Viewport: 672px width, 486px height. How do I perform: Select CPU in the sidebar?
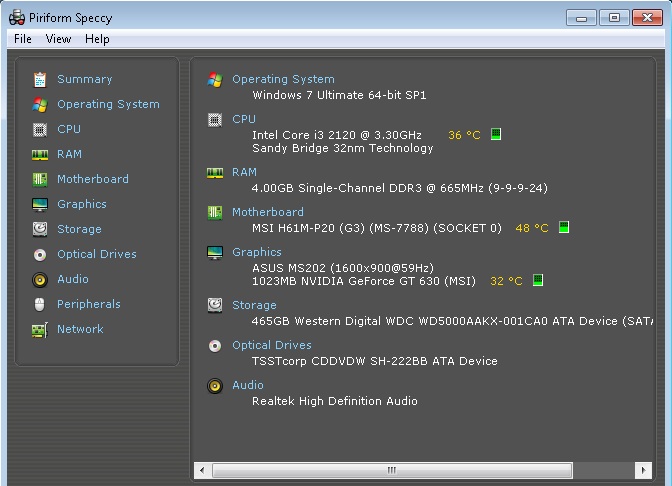pyautogui.click(x=69, y=129)
